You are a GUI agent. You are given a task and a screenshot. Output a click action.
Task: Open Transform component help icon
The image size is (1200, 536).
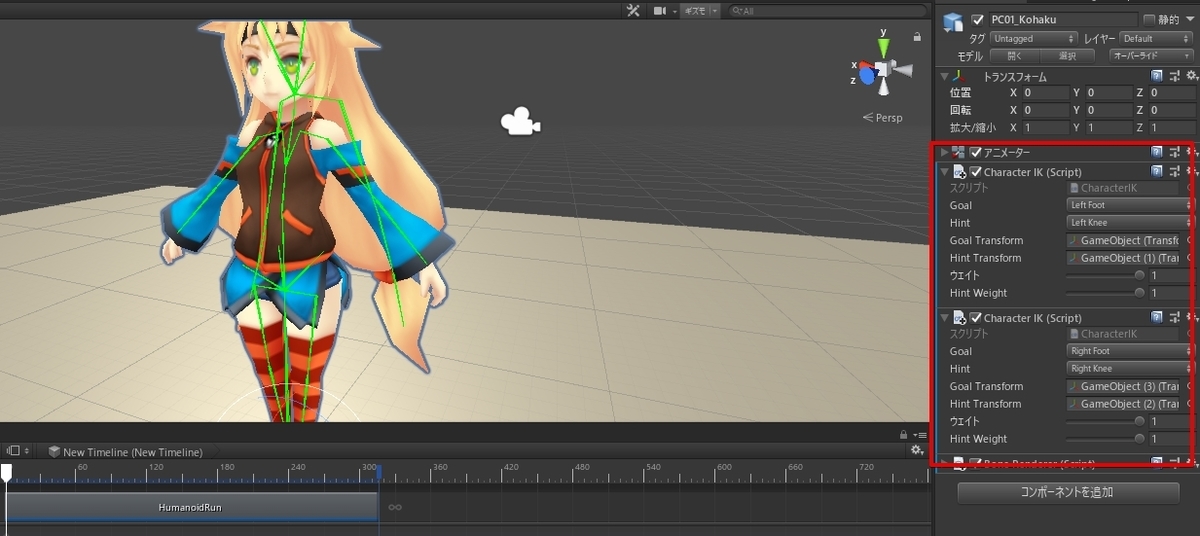coord(1156,76)
